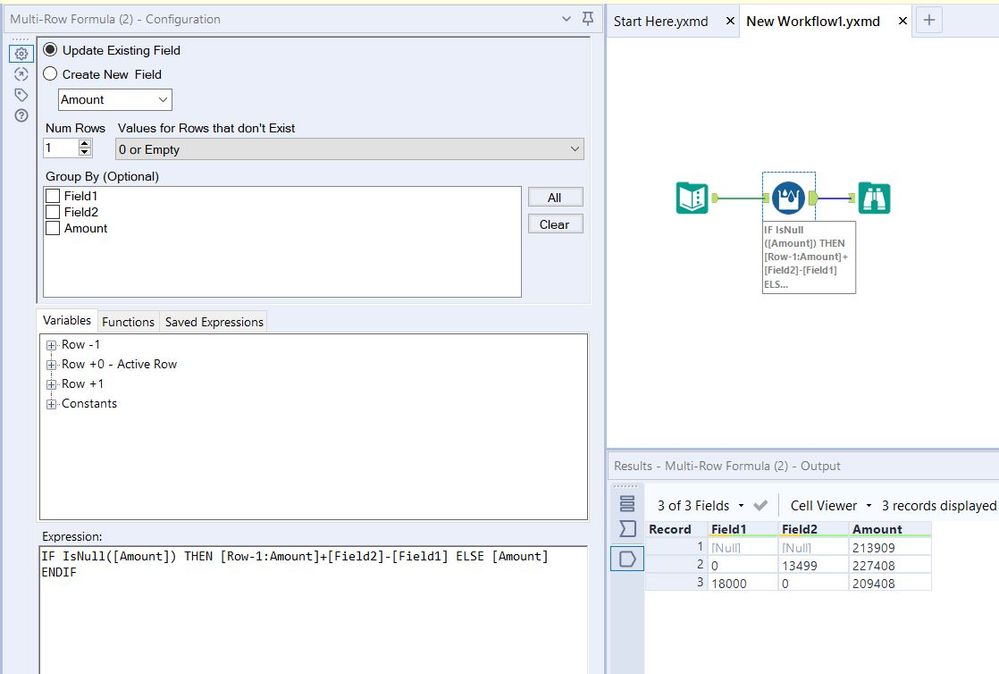Switch to New Workflow1.yxmd tab
Image resolution: width=999 pixels, height=674 pixels.
tap(813, 21)
